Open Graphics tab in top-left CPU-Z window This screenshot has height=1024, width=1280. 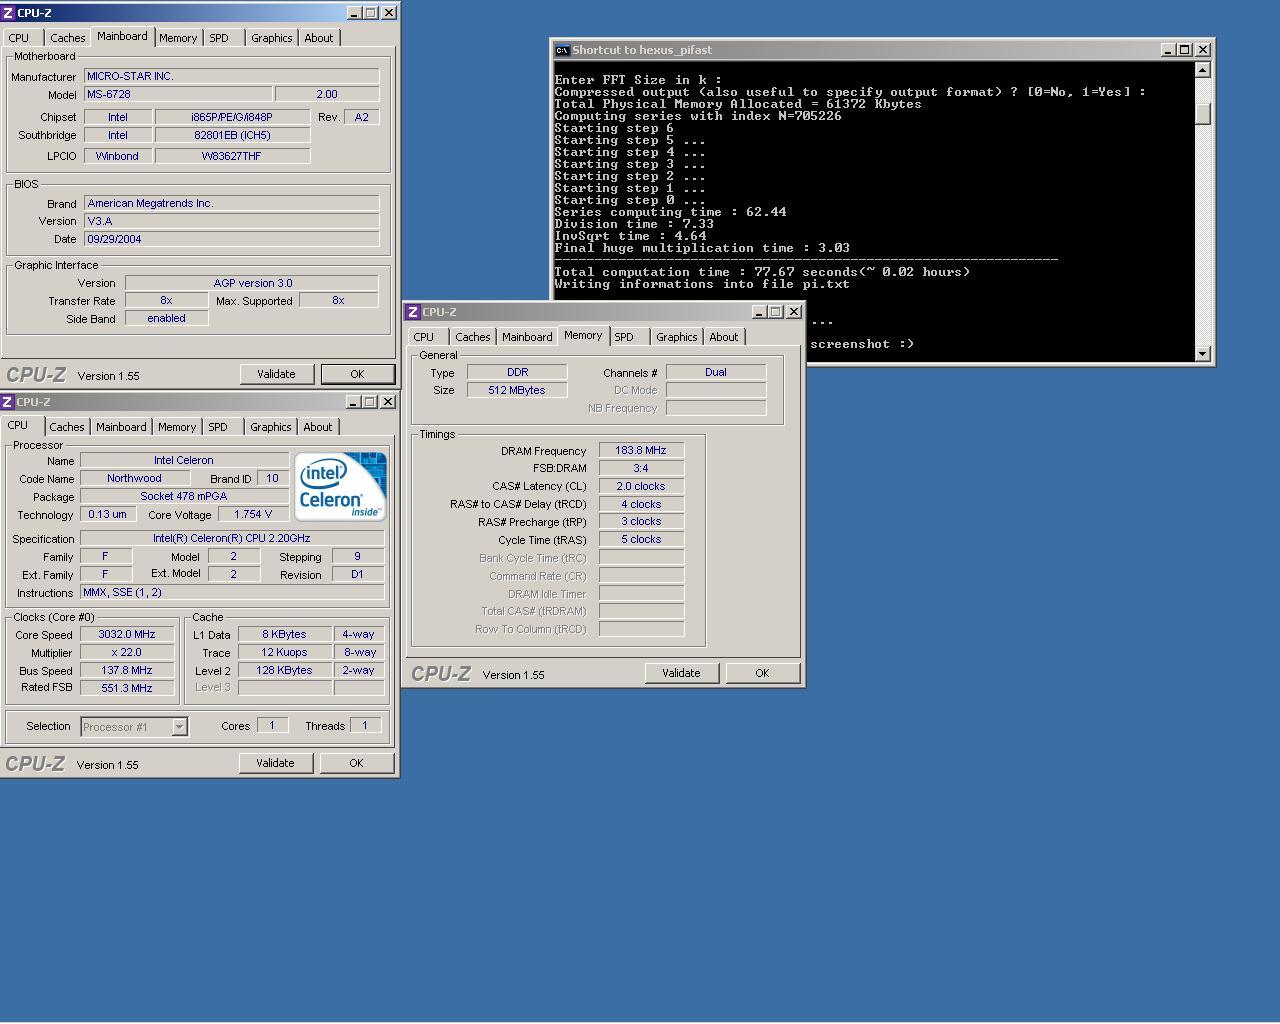[271, 38]
